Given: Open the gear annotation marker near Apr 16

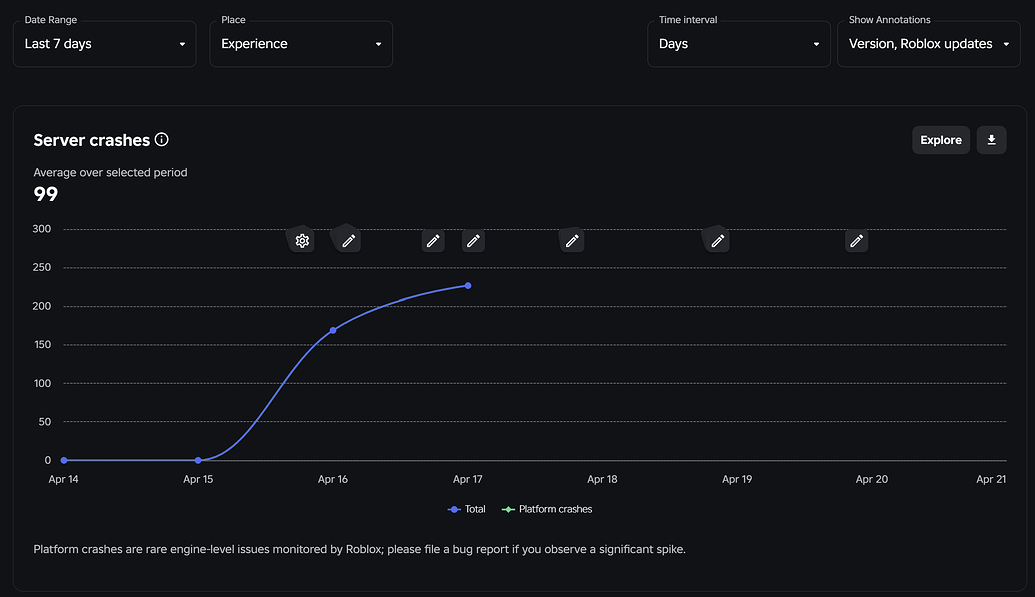Looking at the screenshot, I should 302,240.
